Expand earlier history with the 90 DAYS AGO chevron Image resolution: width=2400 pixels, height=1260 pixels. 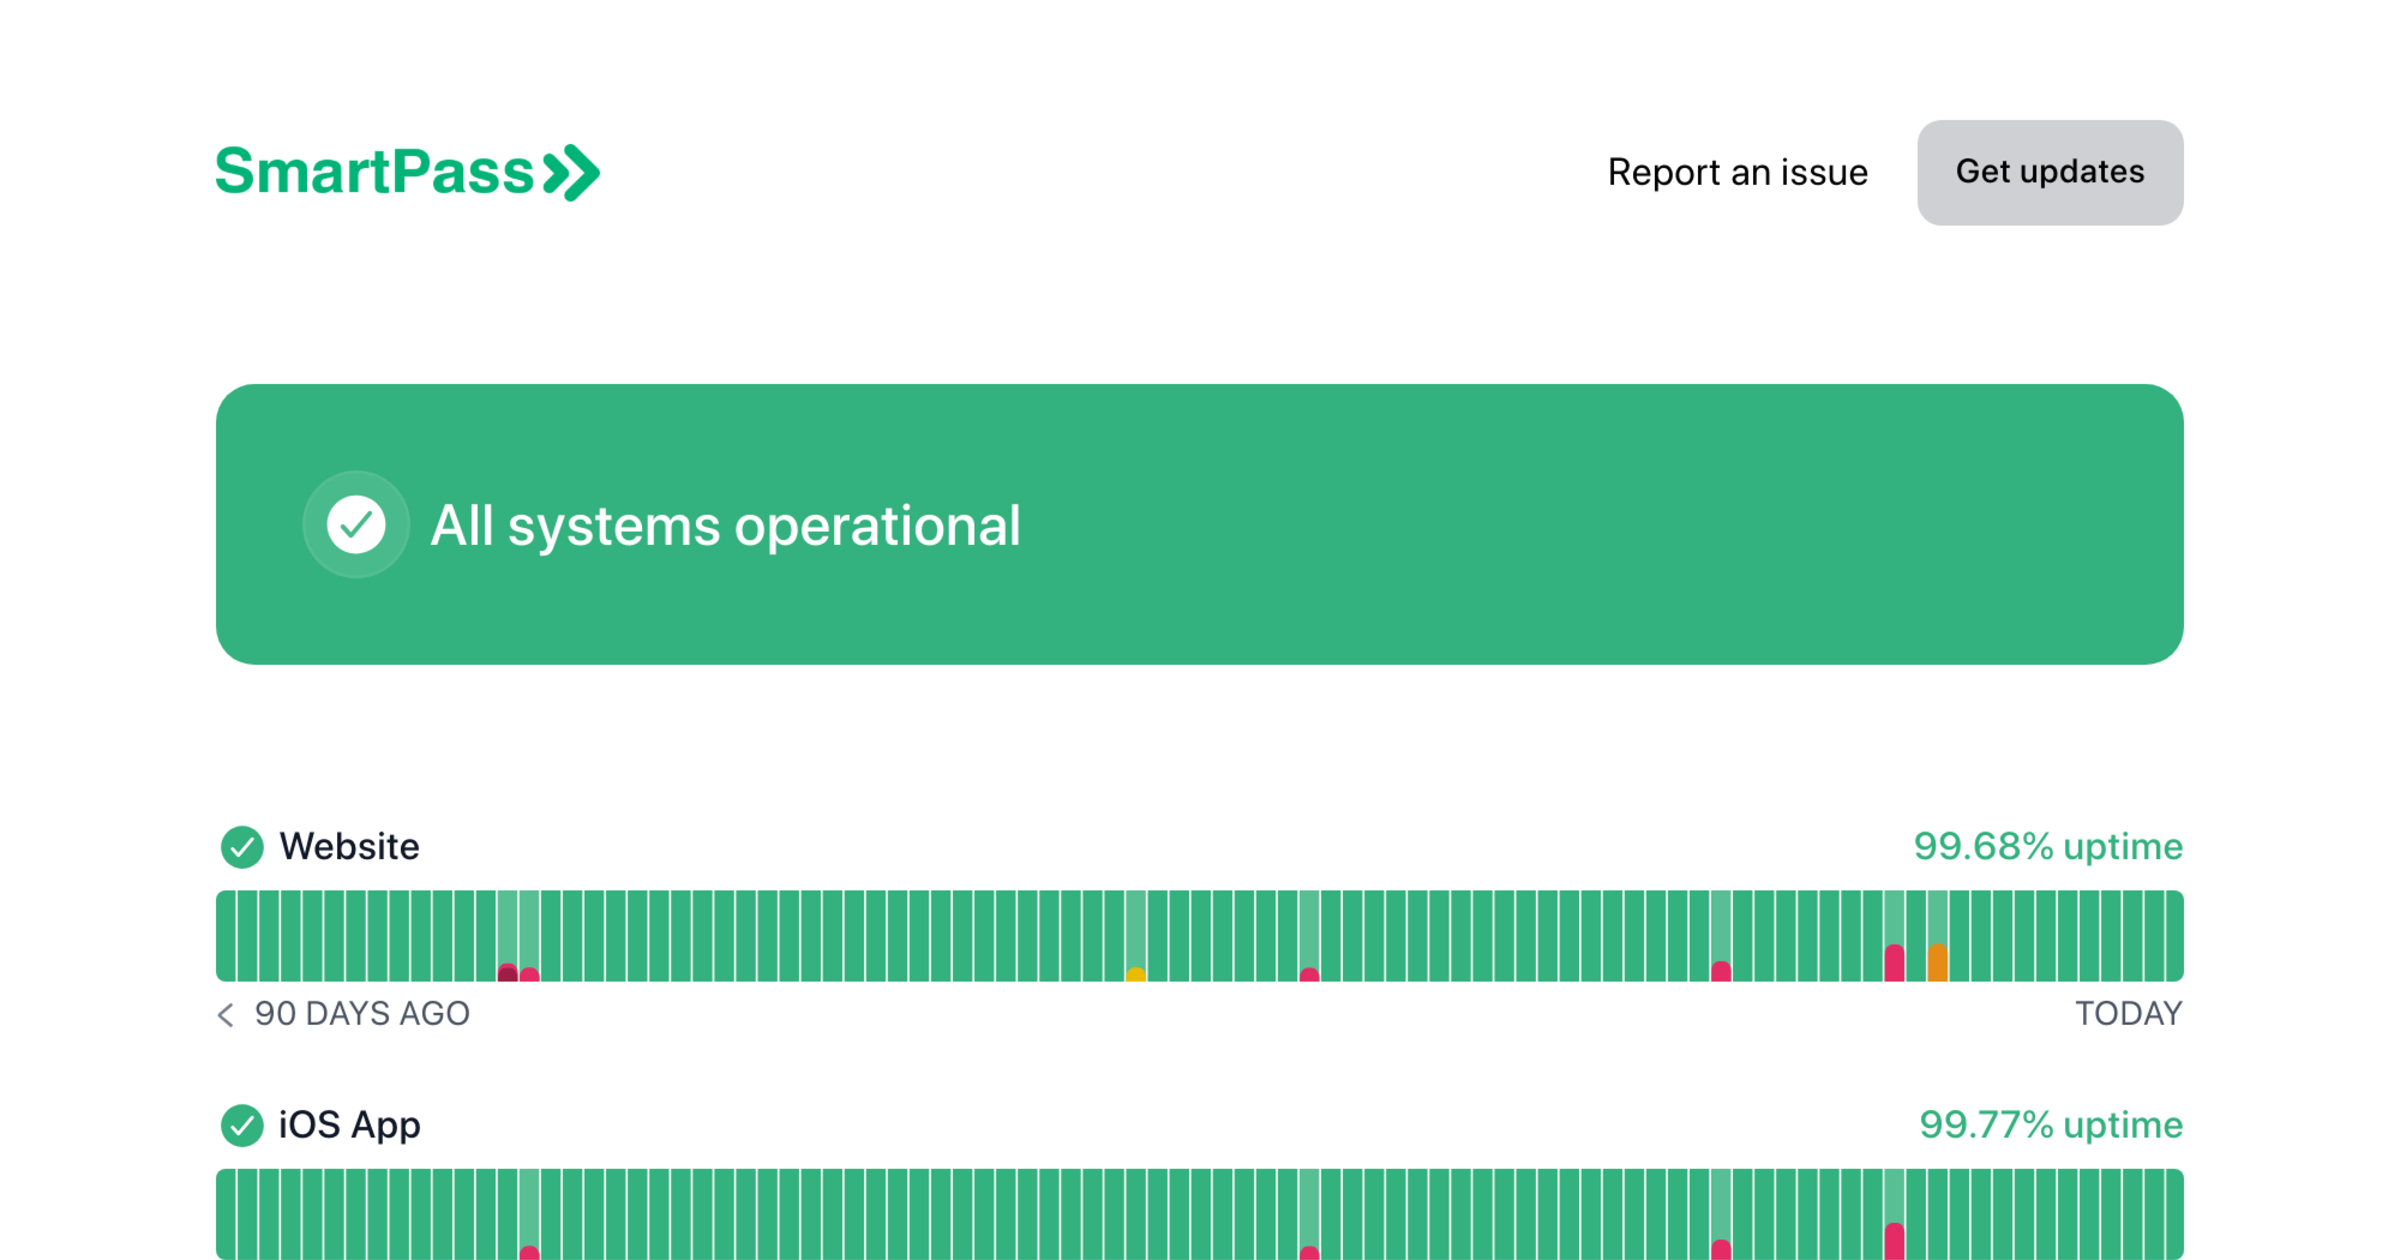(x=226, y=1014)
